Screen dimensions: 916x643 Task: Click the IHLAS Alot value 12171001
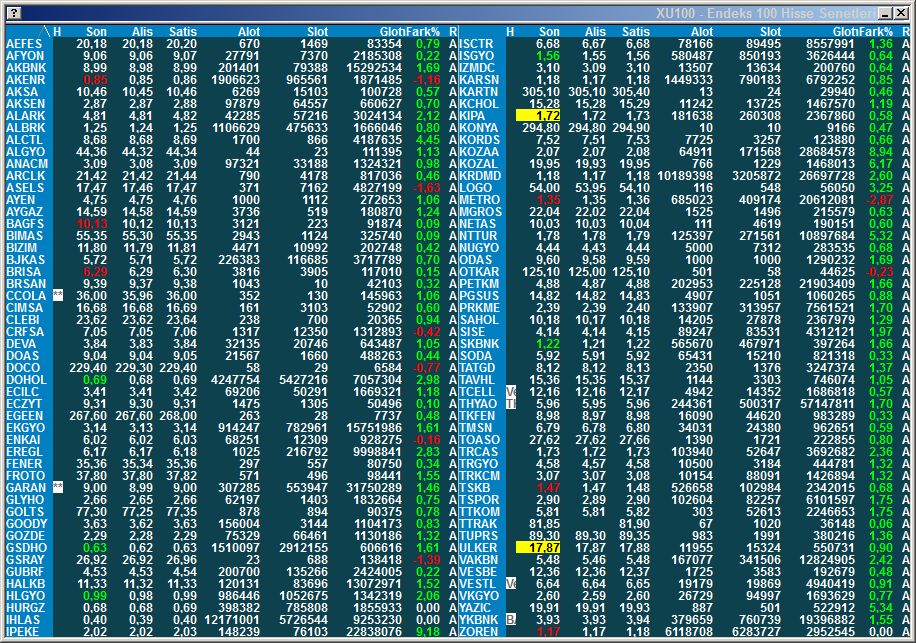click(x=232, y=620)
